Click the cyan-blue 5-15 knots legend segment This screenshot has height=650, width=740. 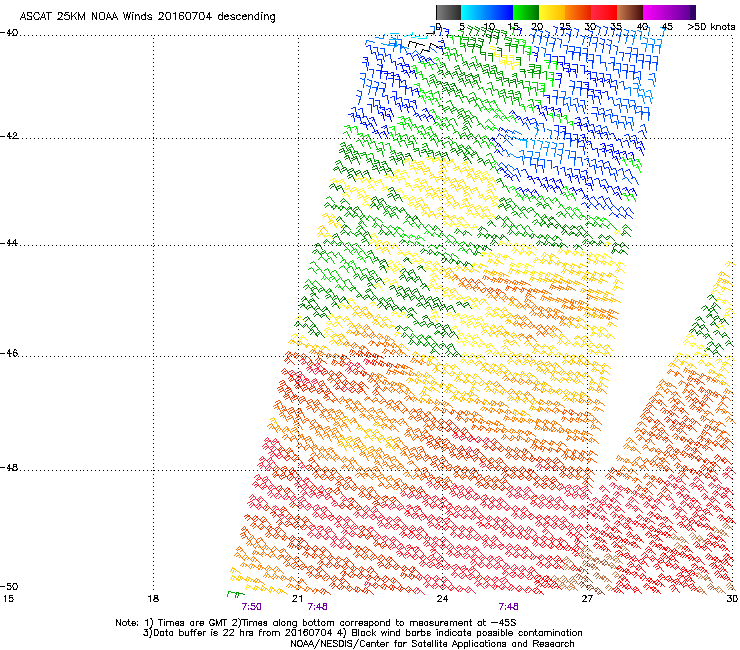487,12
